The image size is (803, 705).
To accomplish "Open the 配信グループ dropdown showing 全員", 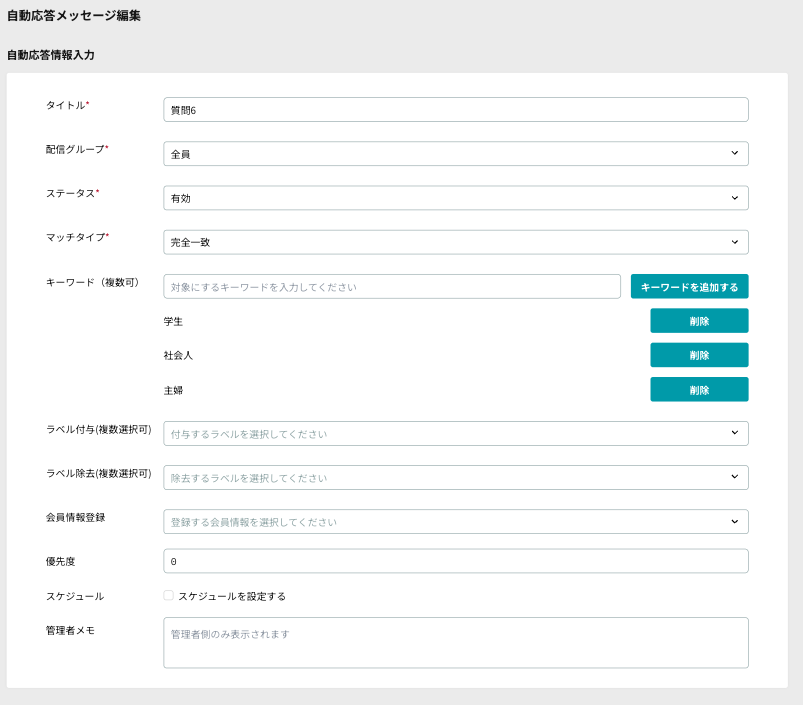I will (455, 154).
